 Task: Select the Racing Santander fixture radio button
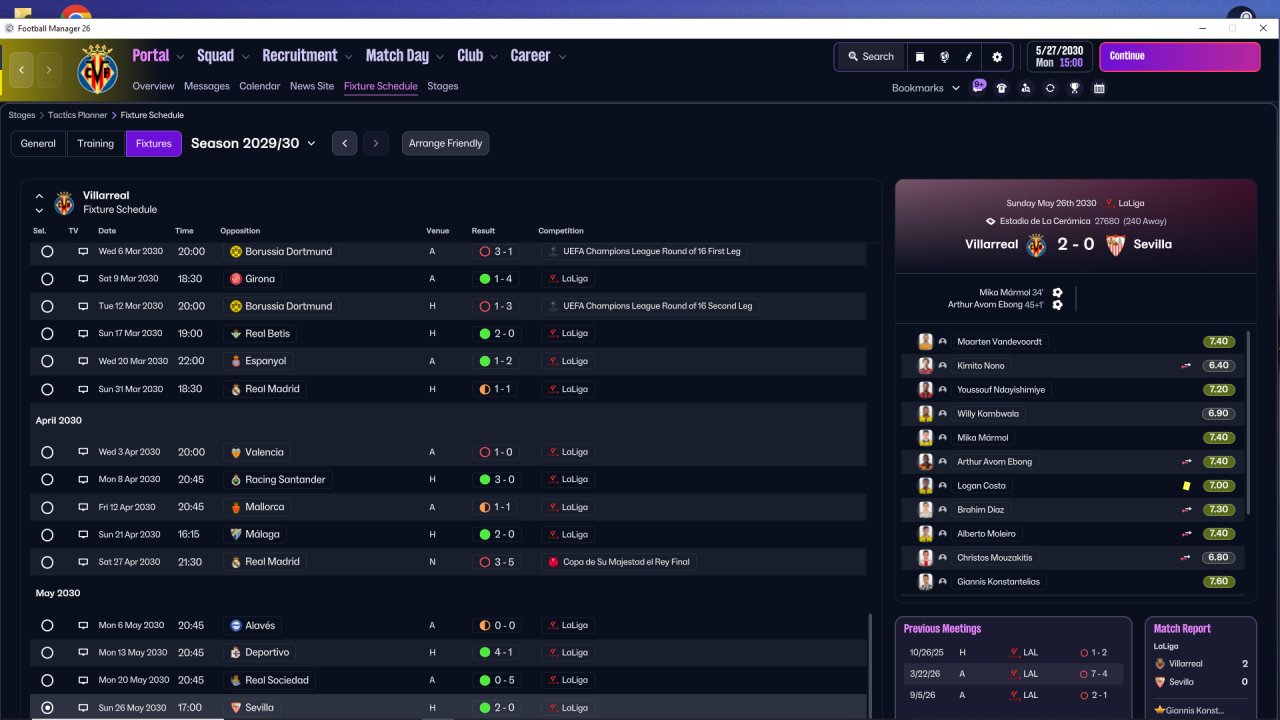point(47,480)
